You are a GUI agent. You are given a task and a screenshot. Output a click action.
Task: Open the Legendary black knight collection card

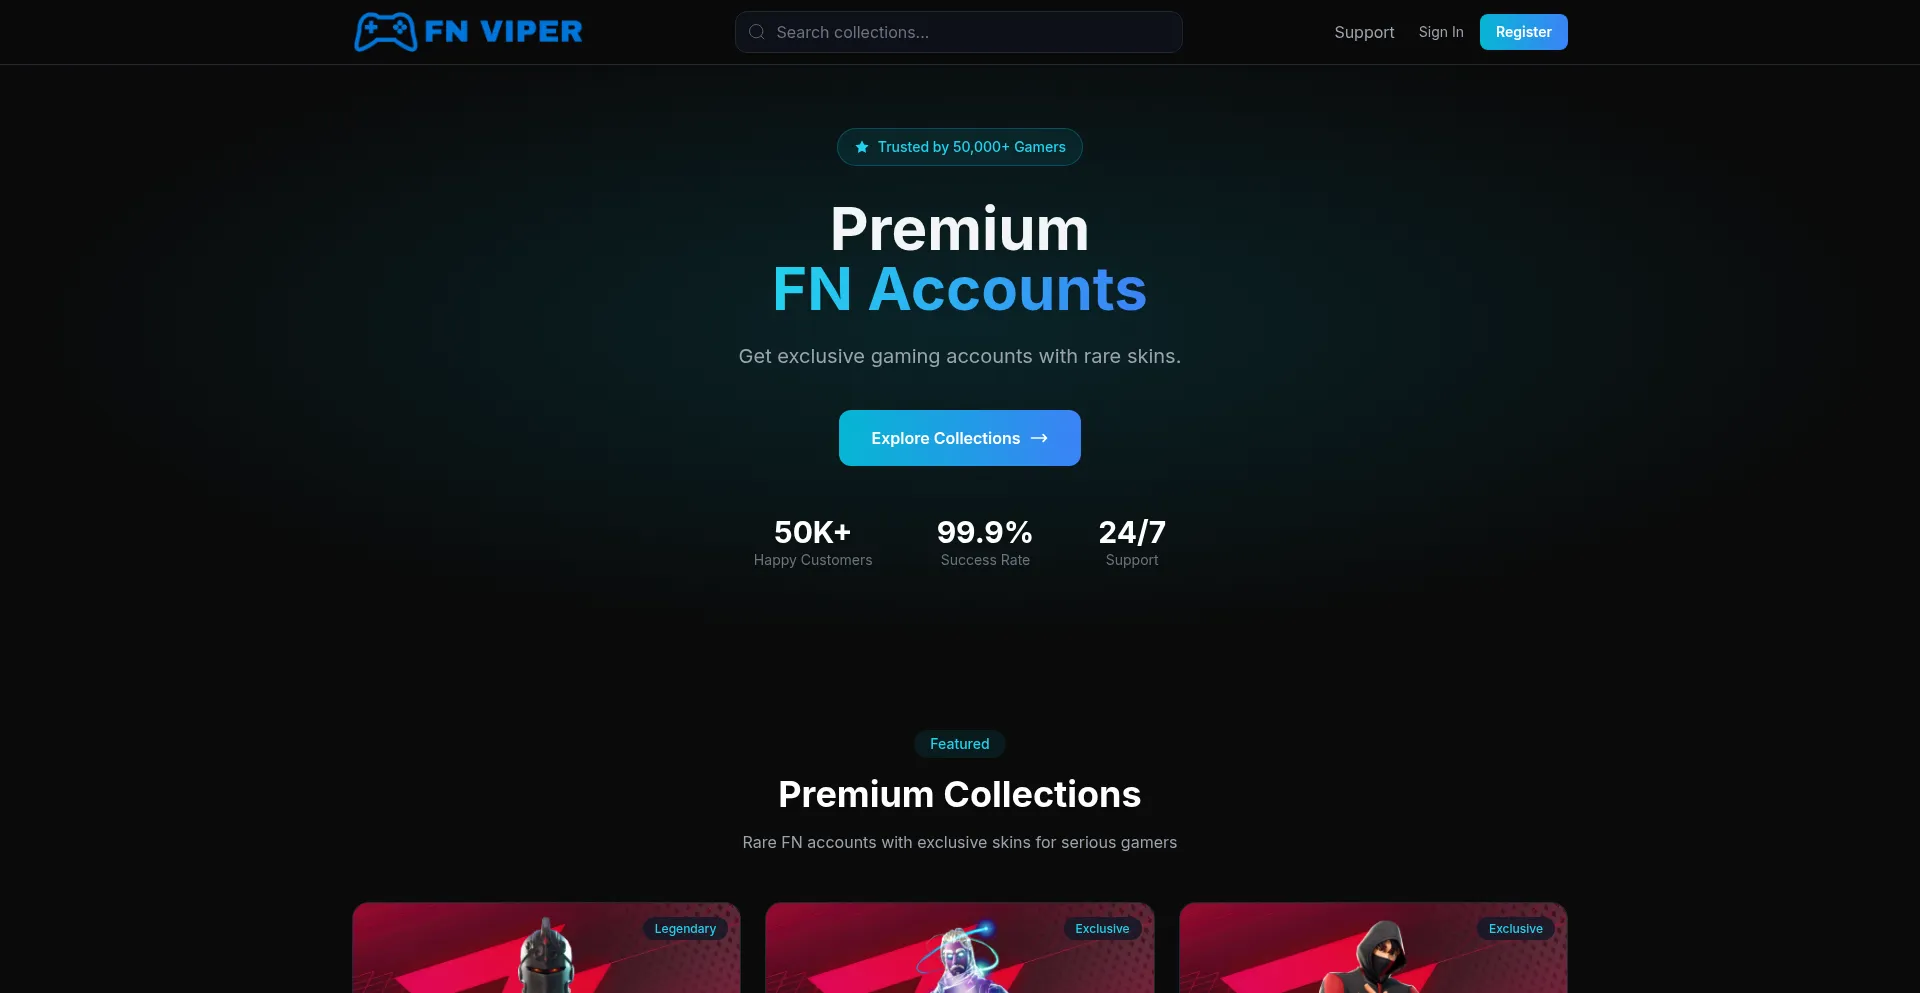coord(546,948)
